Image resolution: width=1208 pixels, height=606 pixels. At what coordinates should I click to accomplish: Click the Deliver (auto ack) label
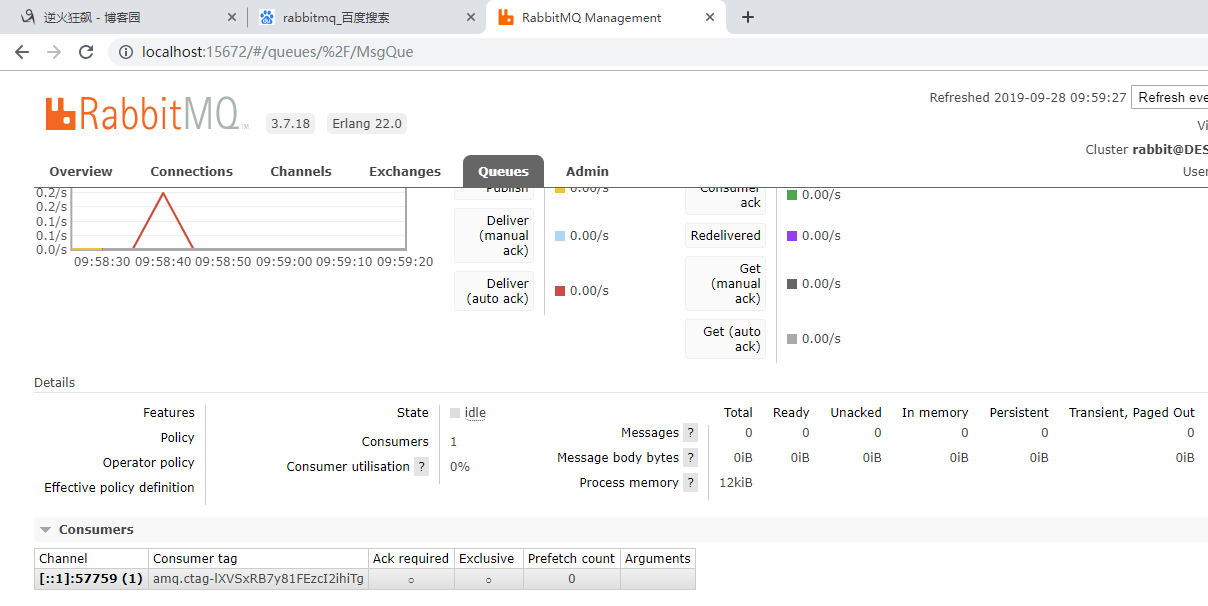coord(494,291)
